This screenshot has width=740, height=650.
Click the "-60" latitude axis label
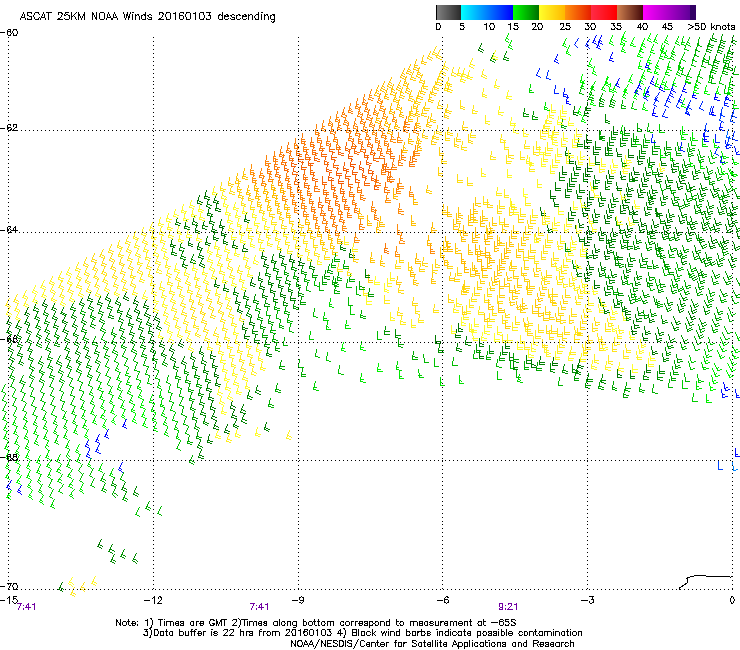click(x=9, y=33)
